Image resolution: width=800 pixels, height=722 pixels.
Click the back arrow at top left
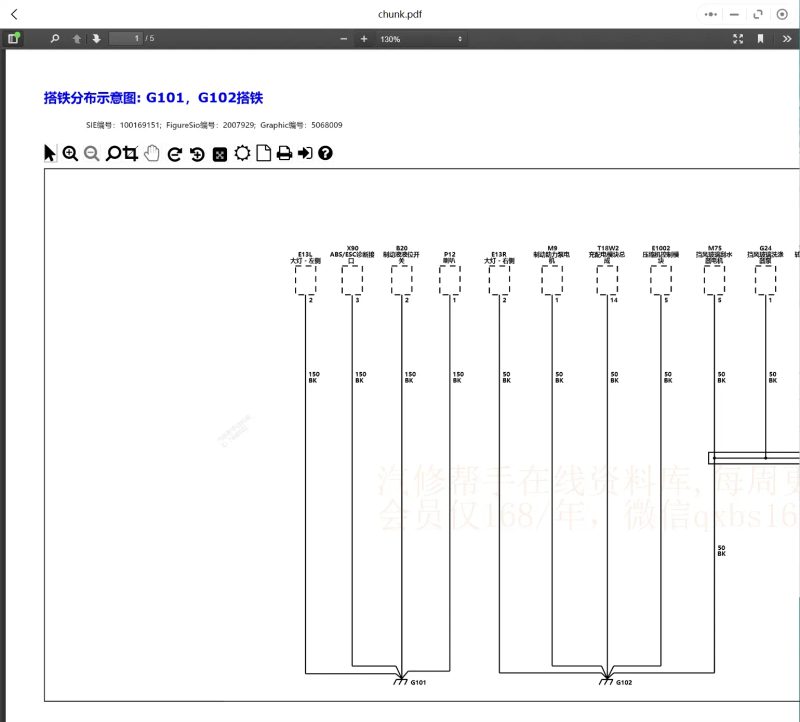click(x=14, y=14)
